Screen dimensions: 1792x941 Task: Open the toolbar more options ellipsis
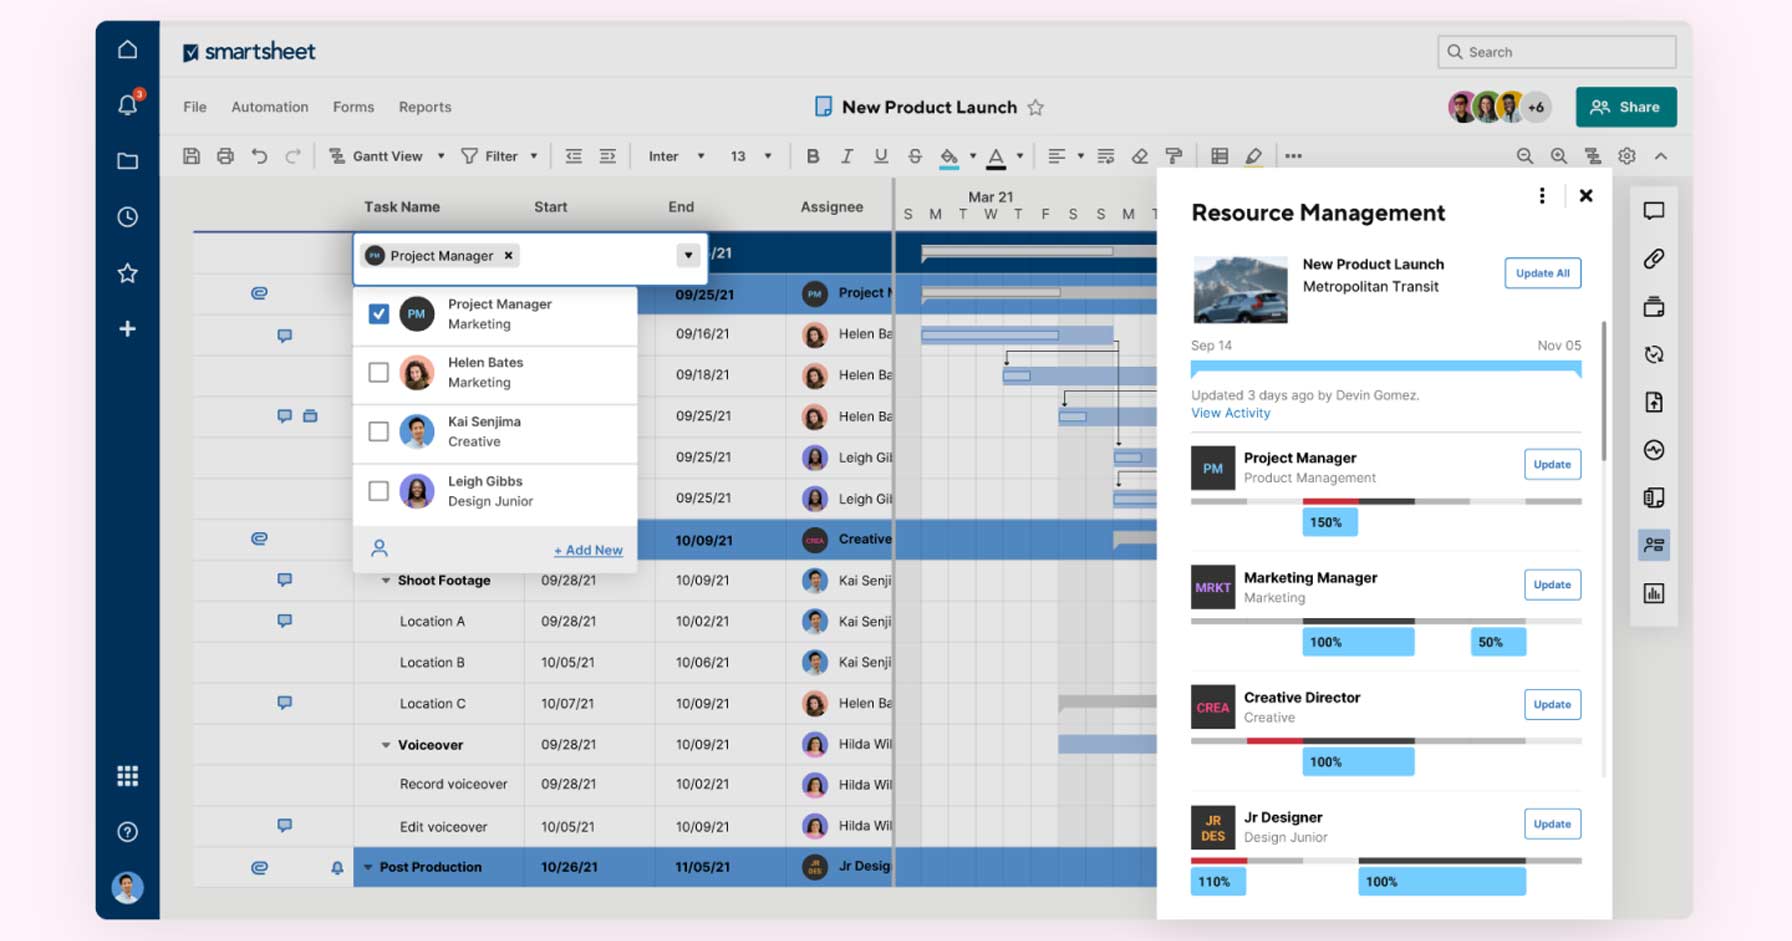tap(1293, 156)
